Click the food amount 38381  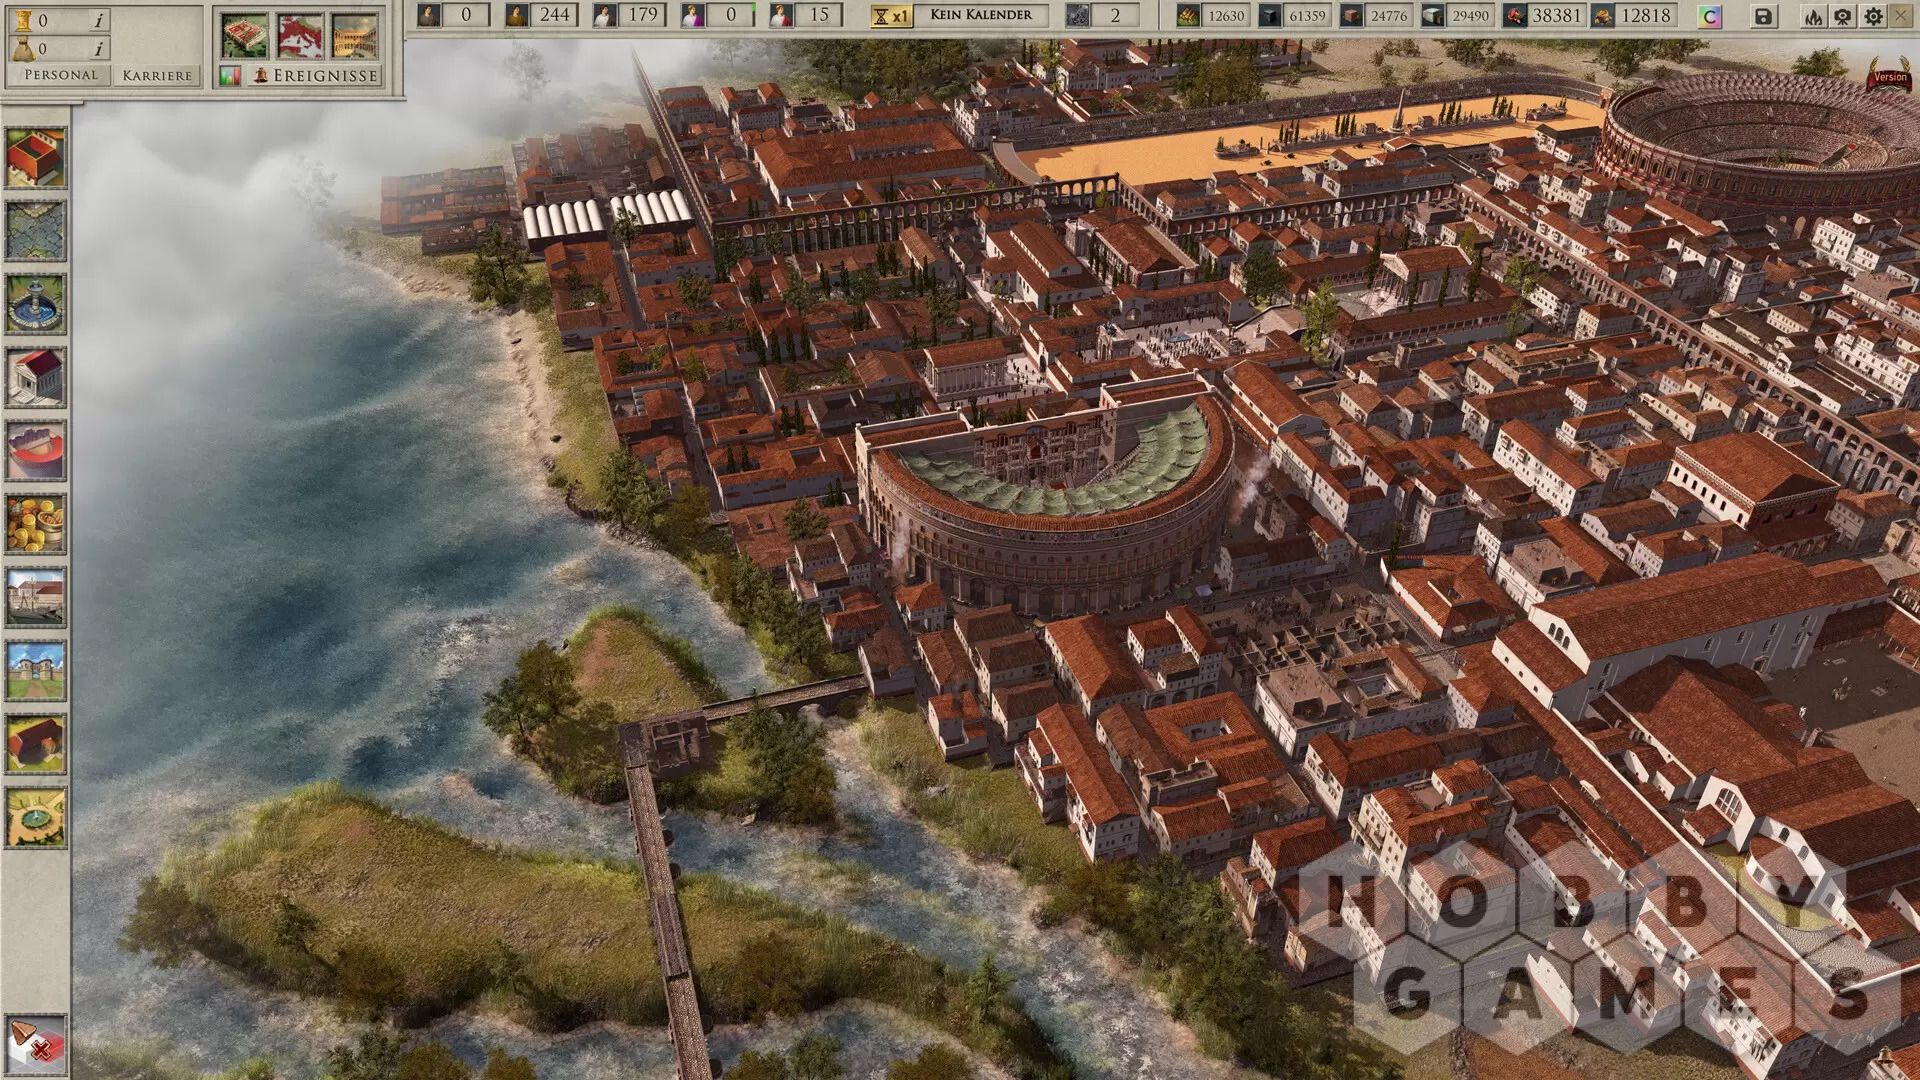1558,15
